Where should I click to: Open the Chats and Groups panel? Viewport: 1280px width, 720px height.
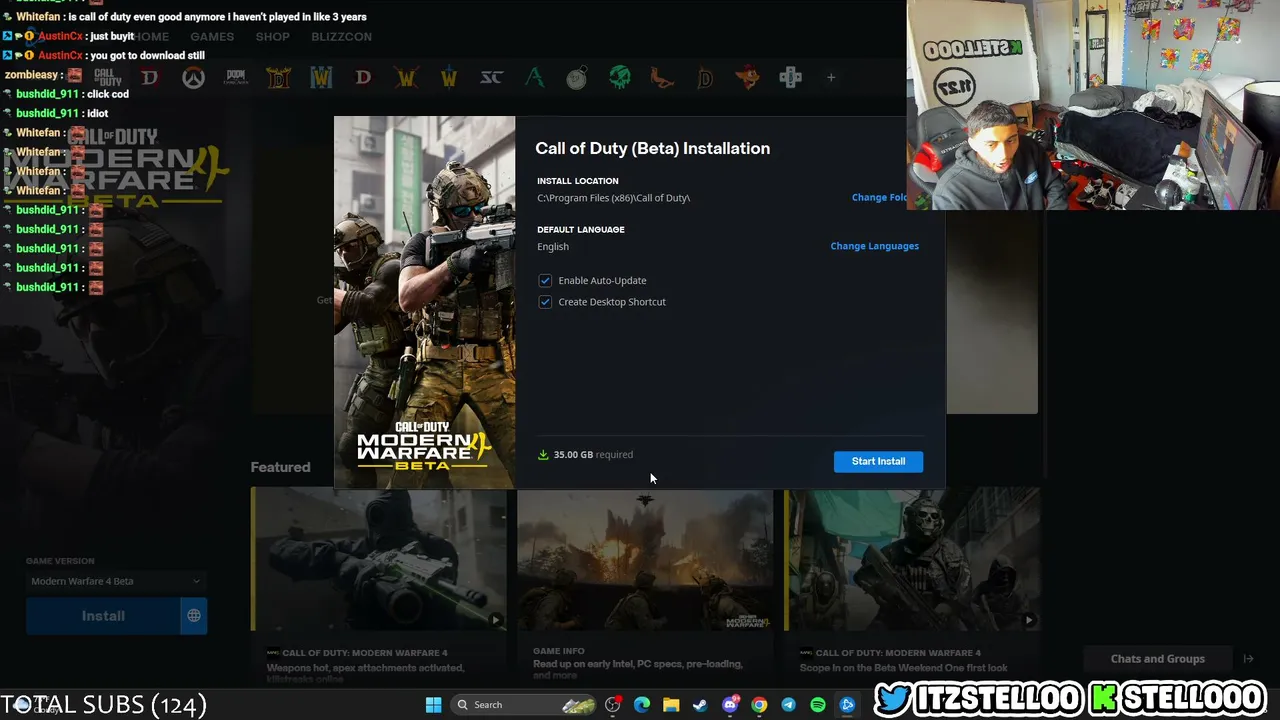[1157, 659]
